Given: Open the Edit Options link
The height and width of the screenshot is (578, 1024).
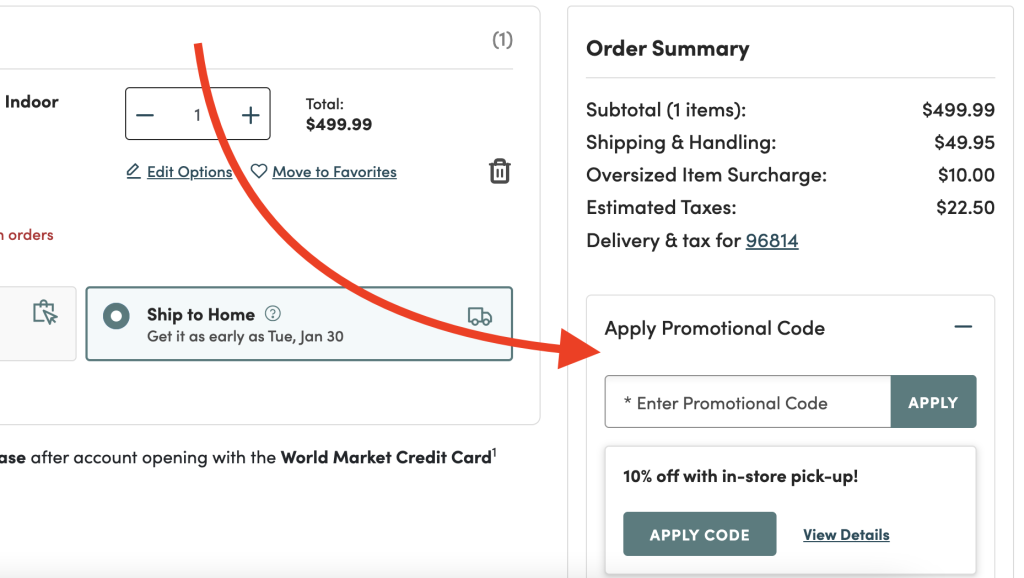Looking at the screenshot, I should (189, 172).
